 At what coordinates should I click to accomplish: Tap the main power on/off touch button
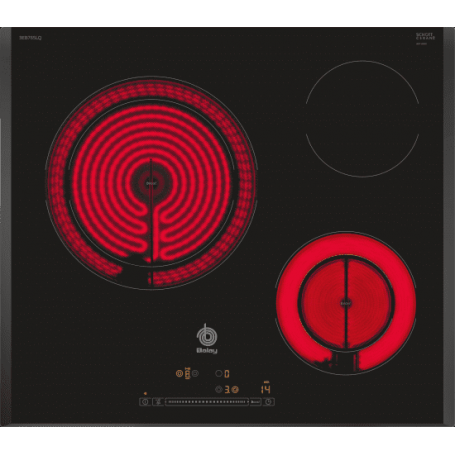(x=145, y=402)
